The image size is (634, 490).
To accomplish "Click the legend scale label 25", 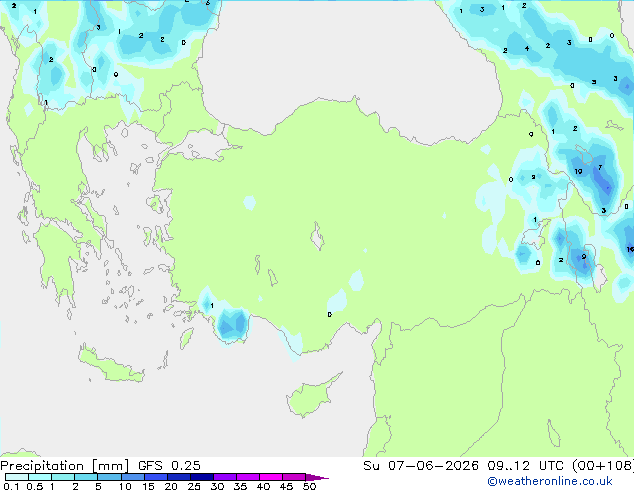I will pyautogui.click(x=194, y=486).
